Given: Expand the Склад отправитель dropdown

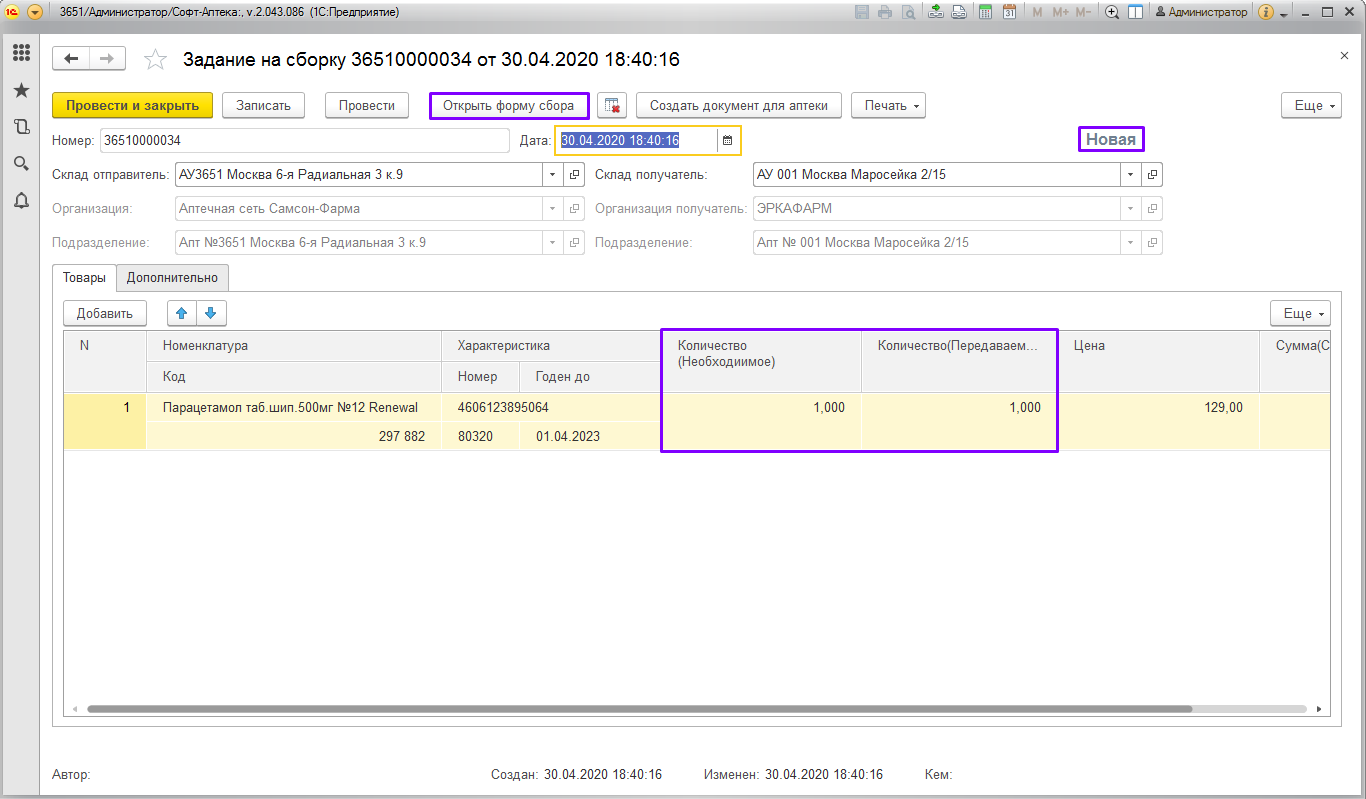Looking at the screenshot, I should click(553, 175).
